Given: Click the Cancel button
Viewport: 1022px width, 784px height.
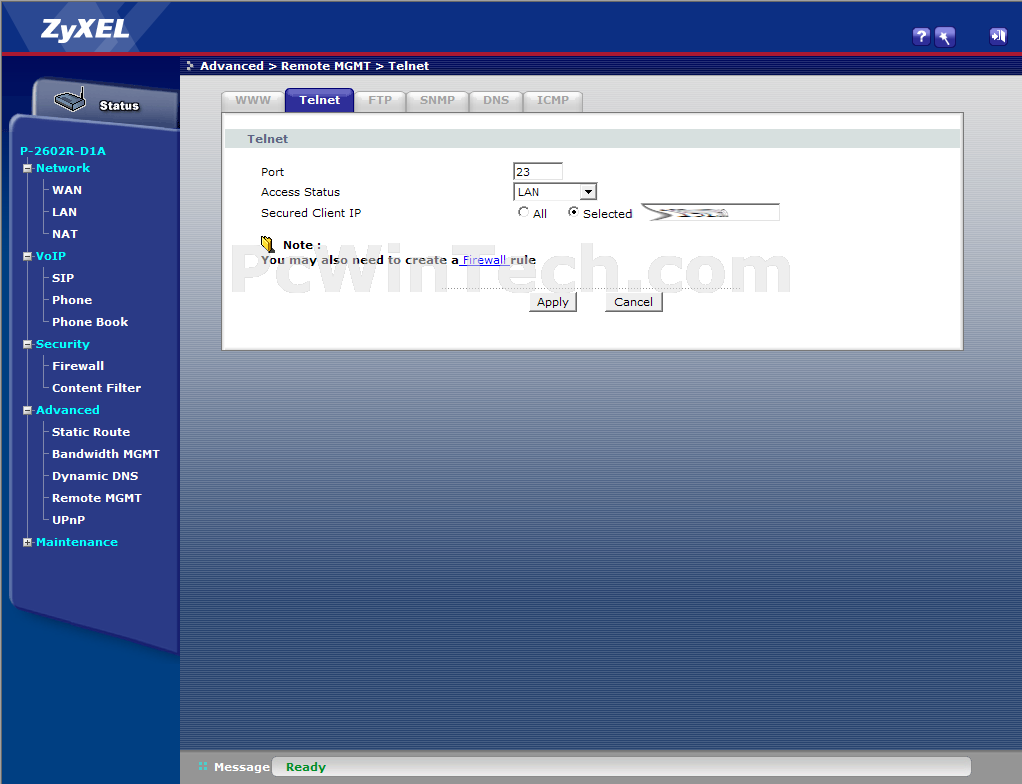Looking at the screenshot, I should [x=634, y=302].
